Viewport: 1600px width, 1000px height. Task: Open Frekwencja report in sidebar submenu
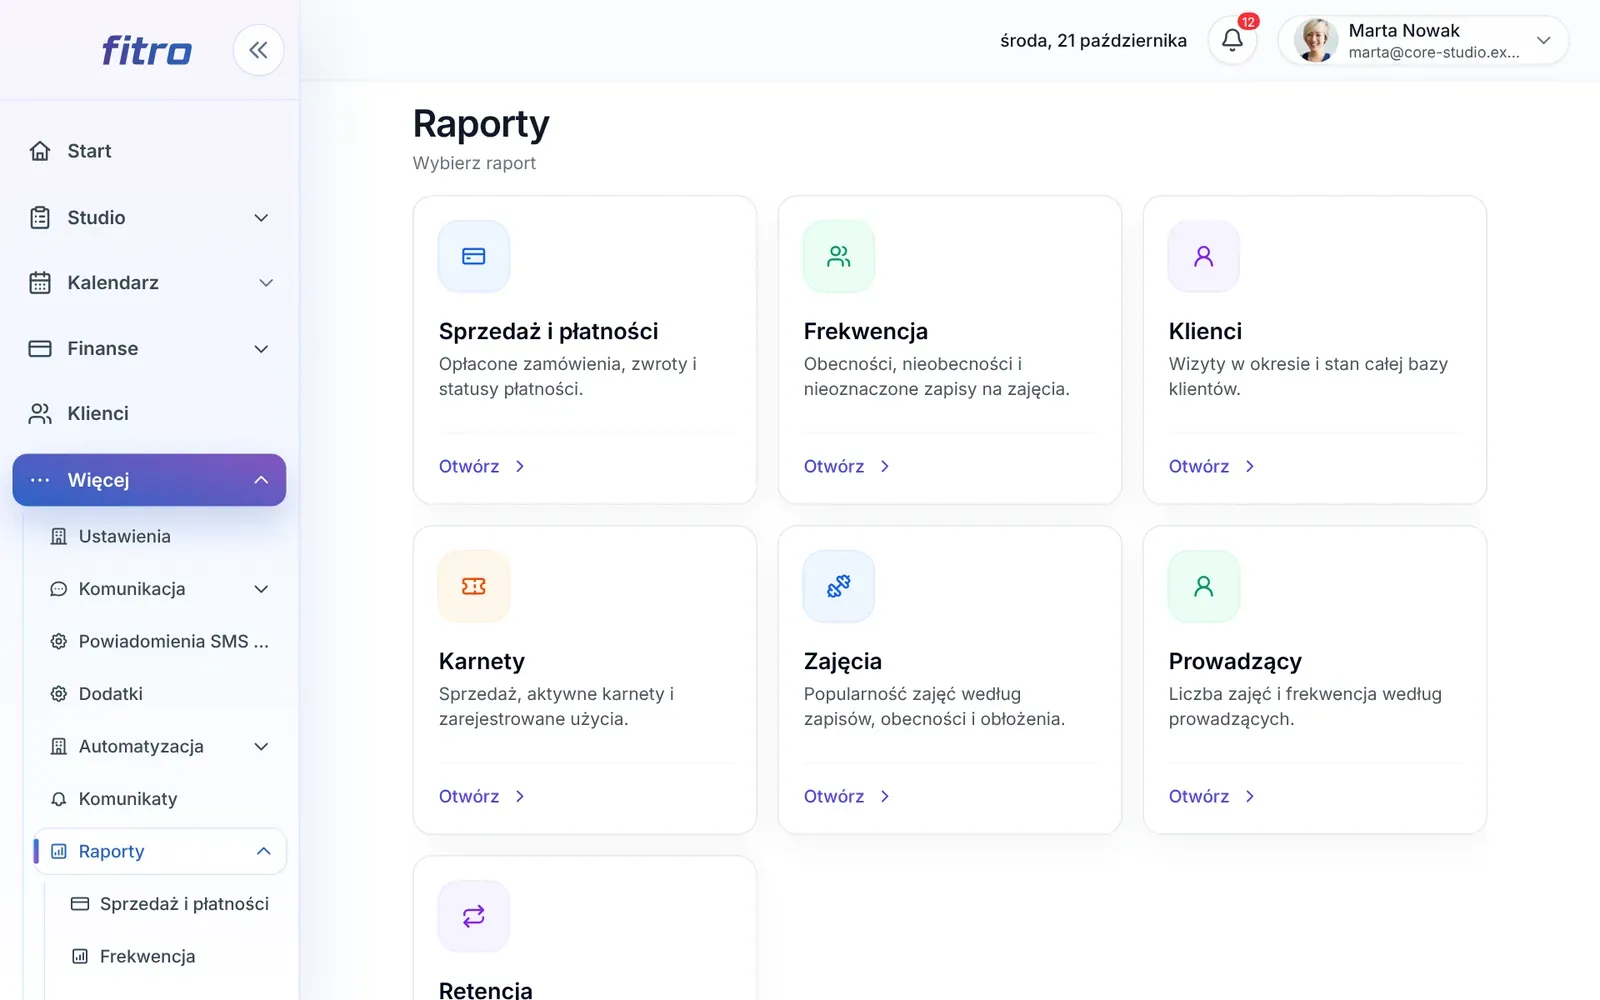click(170, 957)
